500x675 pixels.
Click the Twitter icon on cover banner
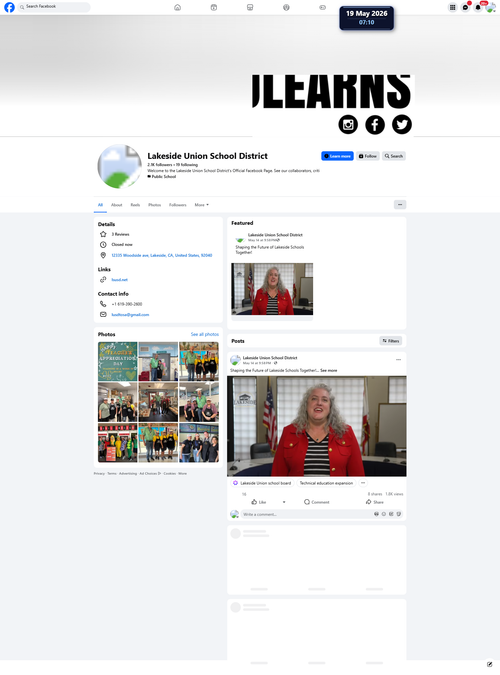pyautogui.click(x=401, y=124)
